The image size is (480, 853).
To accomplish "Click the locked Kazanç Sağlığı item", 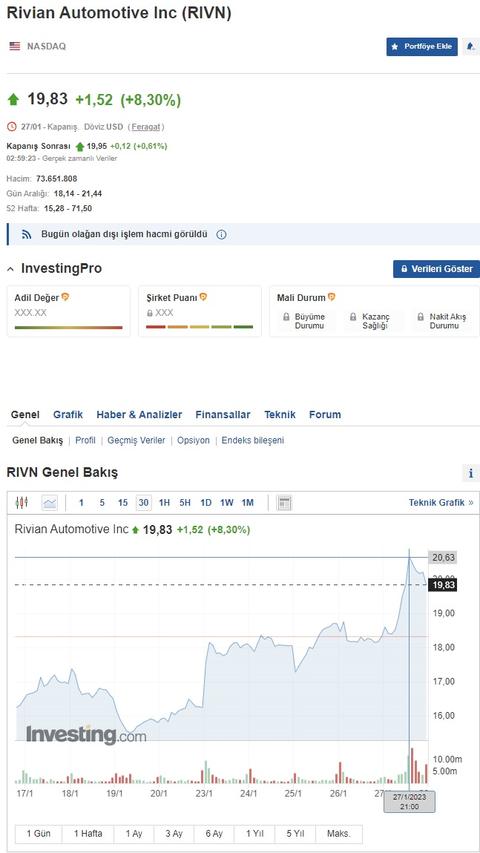I will coord(370,321).
